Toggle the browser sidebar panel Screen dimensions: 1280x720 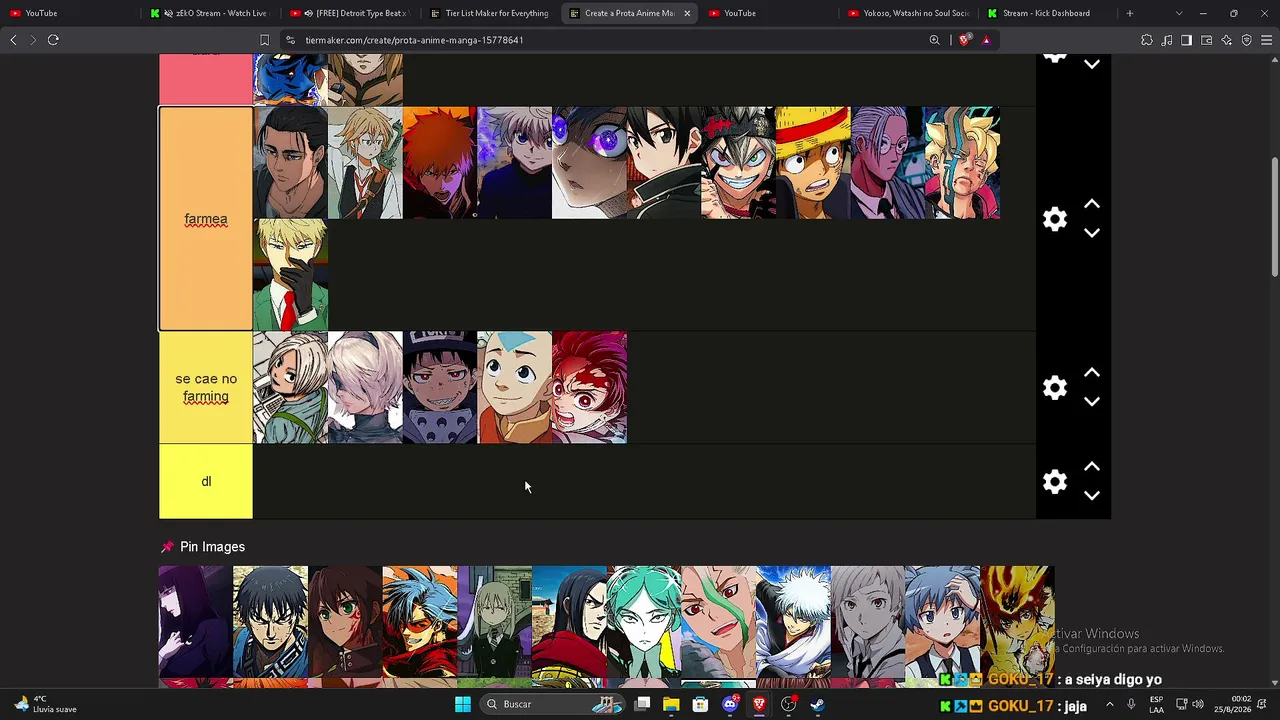[x=1186, y=40]
